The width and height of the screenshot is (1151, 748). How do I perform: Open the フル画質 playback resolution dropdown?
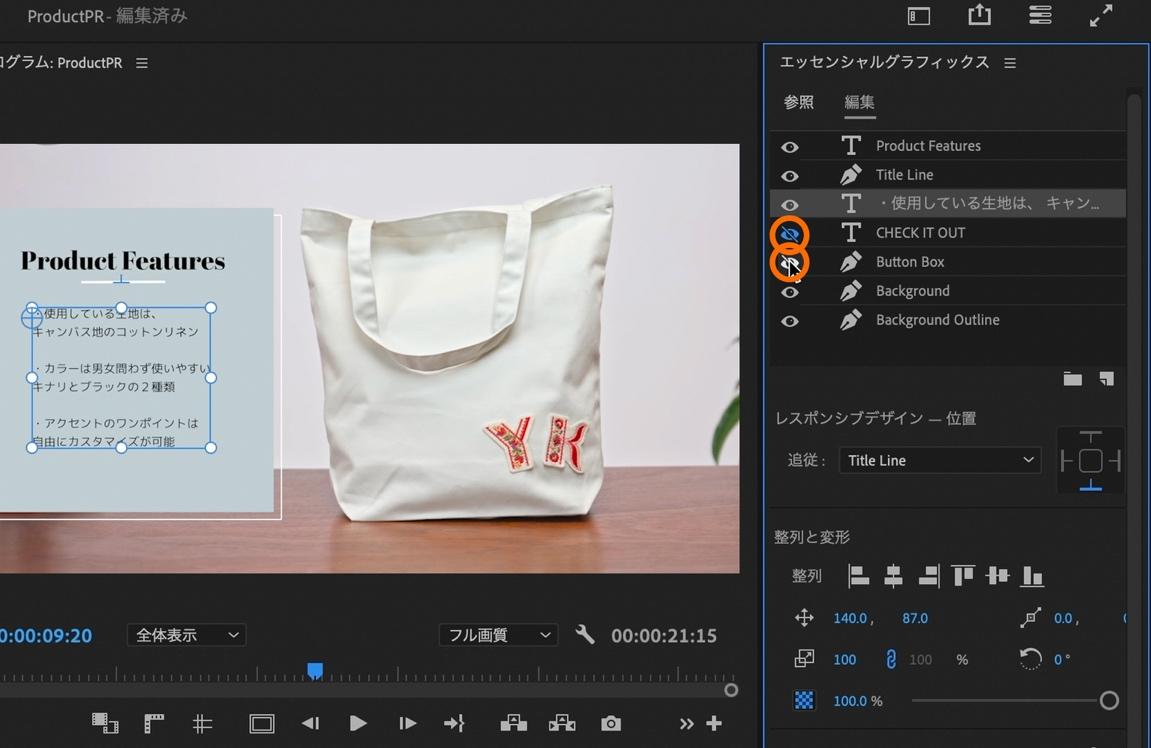(x=498, y=635)
